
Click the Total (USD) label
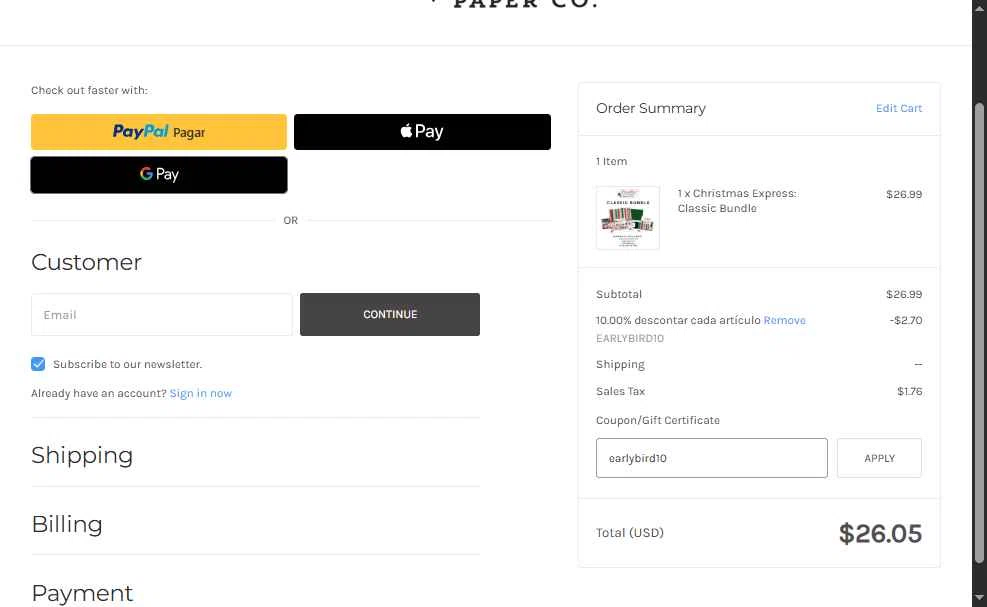[x=629, y=533]
